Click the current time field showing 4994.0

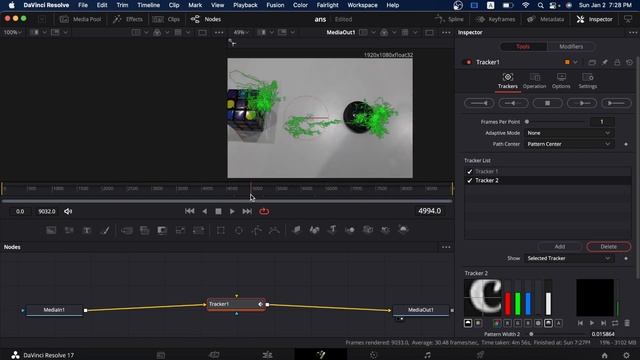click(x=429, y=211)
